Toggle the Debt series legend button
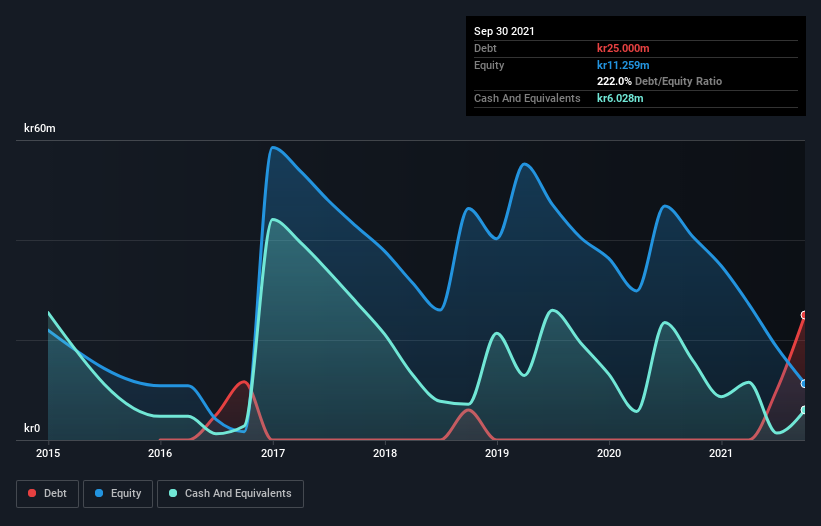821x526 pixels. pyautogui.click(x=47, y=494)
